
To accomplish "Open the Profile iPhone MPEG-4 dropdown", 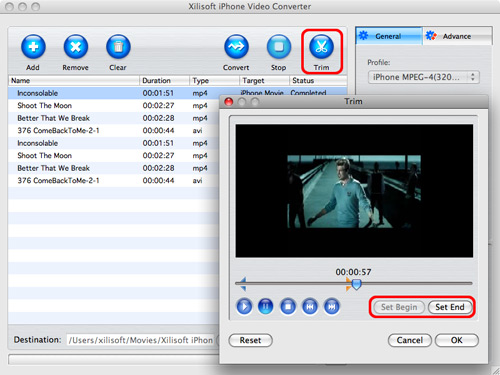I will [x=424, y=77].
